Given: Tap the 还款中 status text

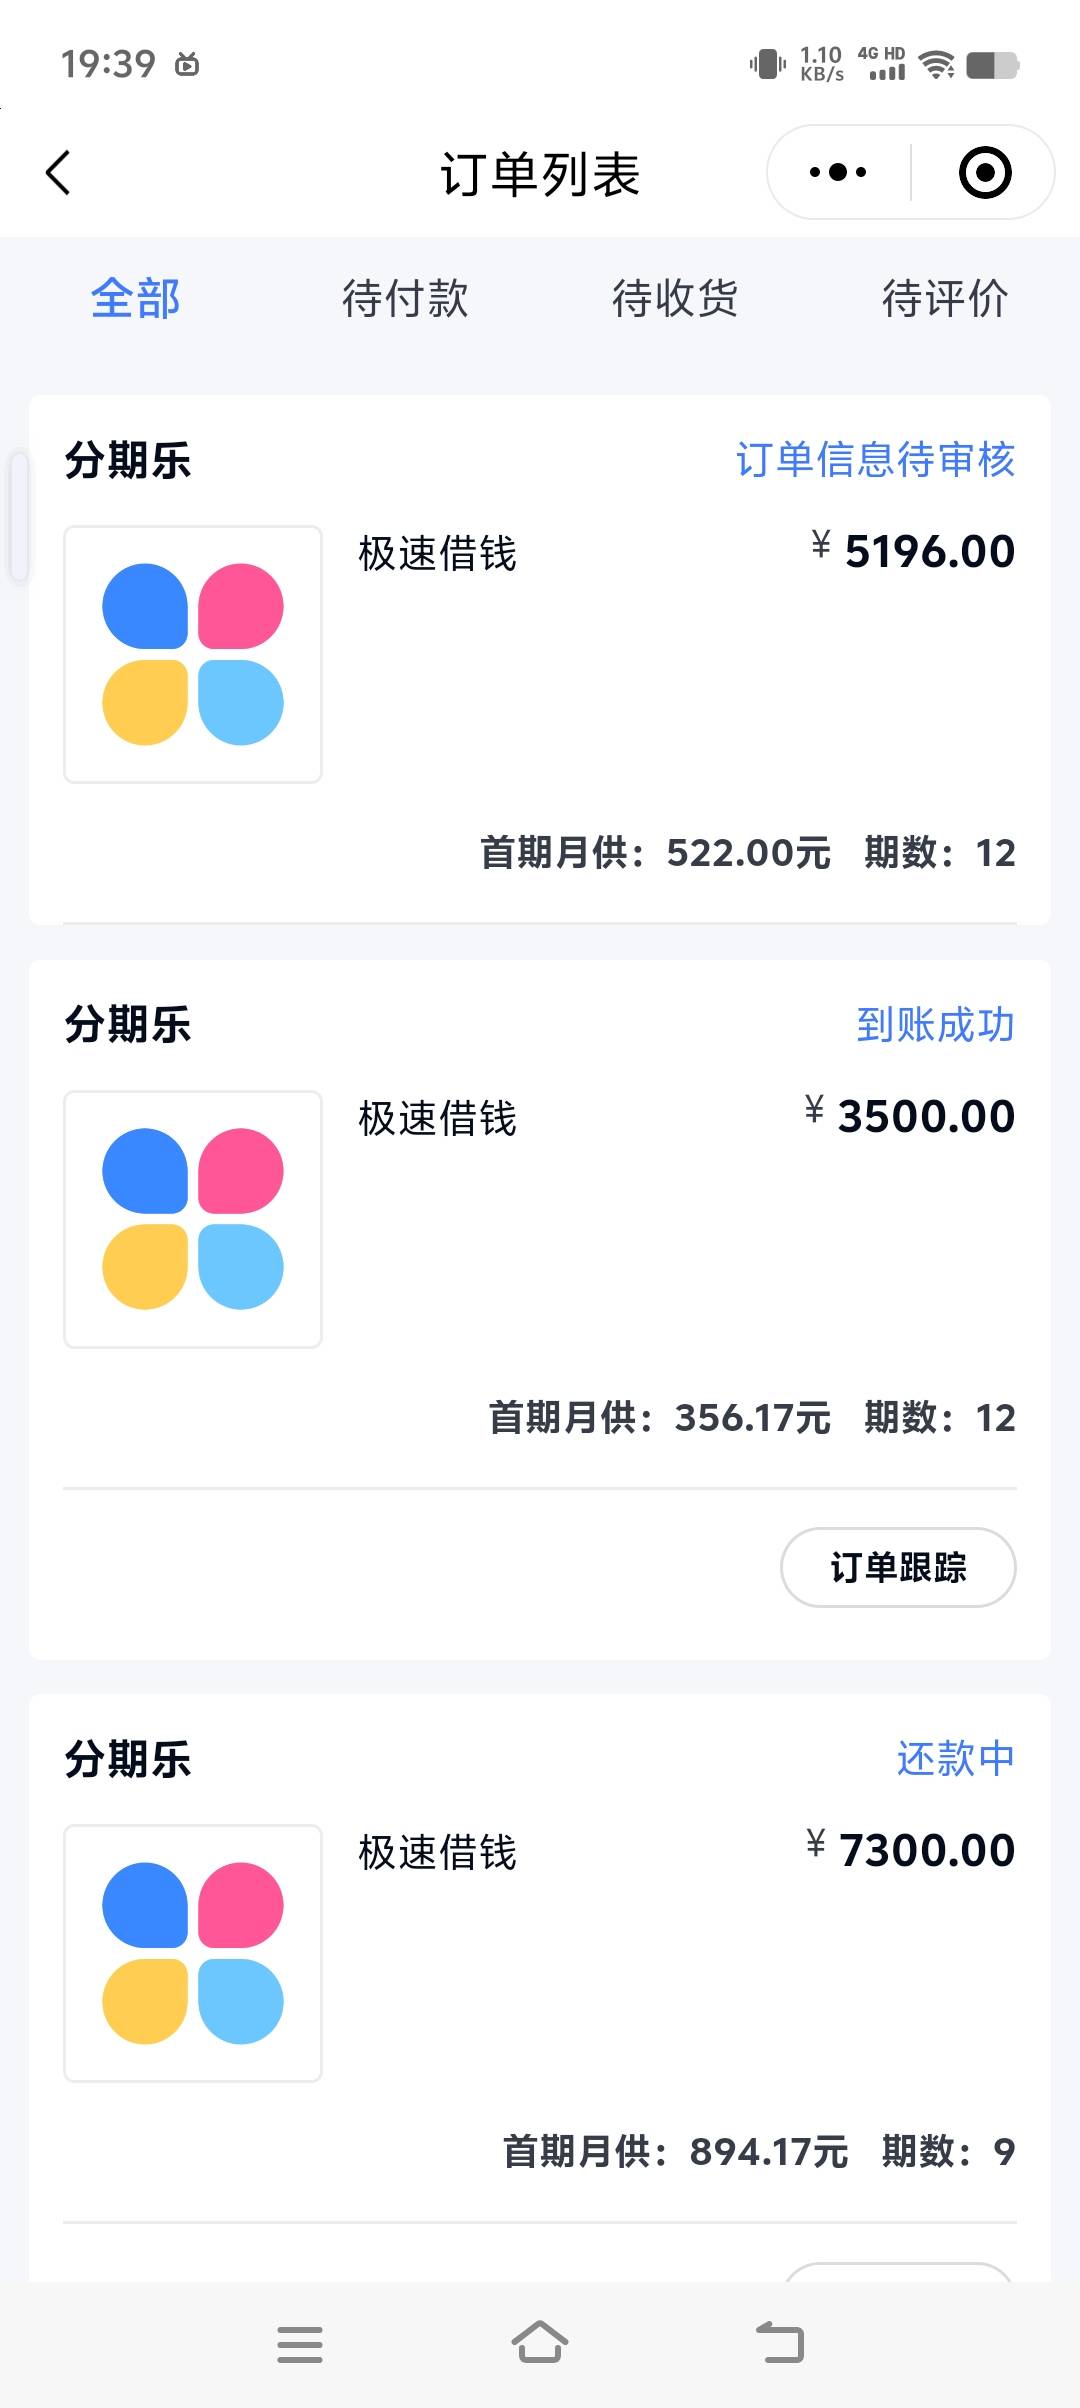Looking at the screenshot, I should coord(956,1759).
